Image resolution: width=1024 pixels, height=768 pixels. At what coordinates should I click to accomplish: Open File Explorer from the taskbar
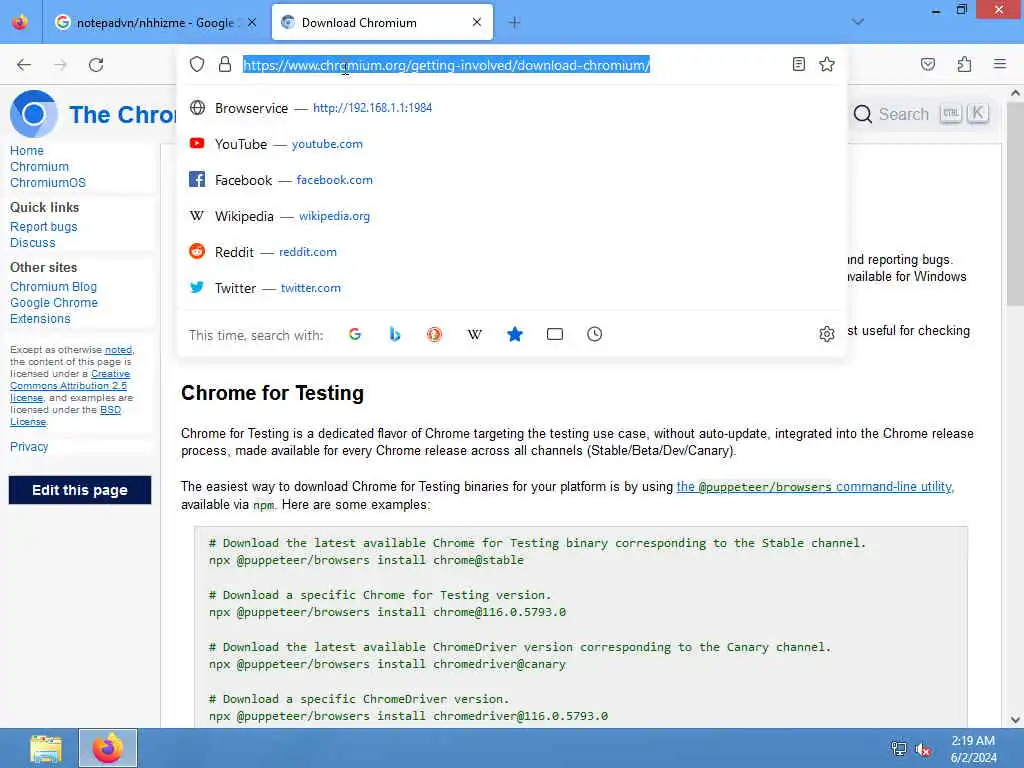[x=46, y=748]
